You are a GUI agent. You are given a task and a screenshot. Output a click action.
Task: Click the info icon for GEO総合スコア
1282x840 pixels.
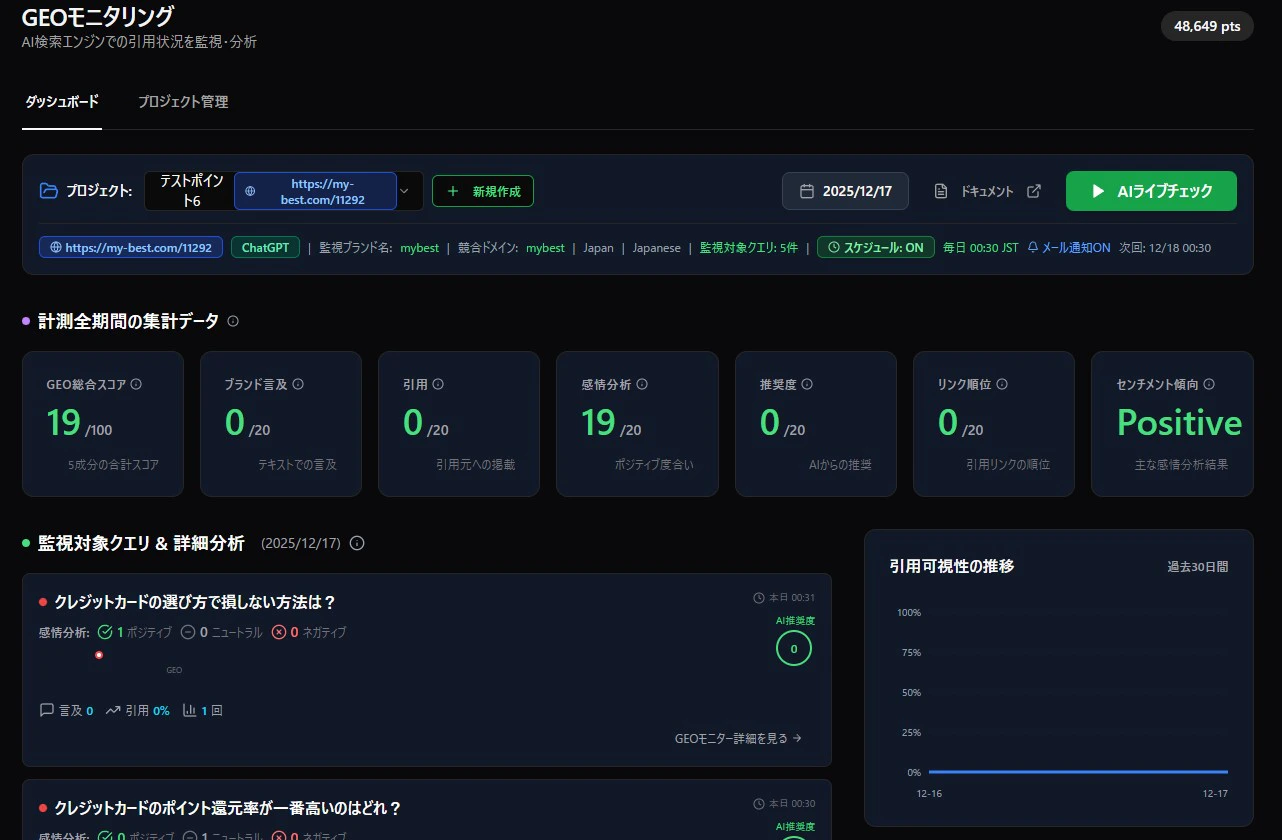coord(136,384)
